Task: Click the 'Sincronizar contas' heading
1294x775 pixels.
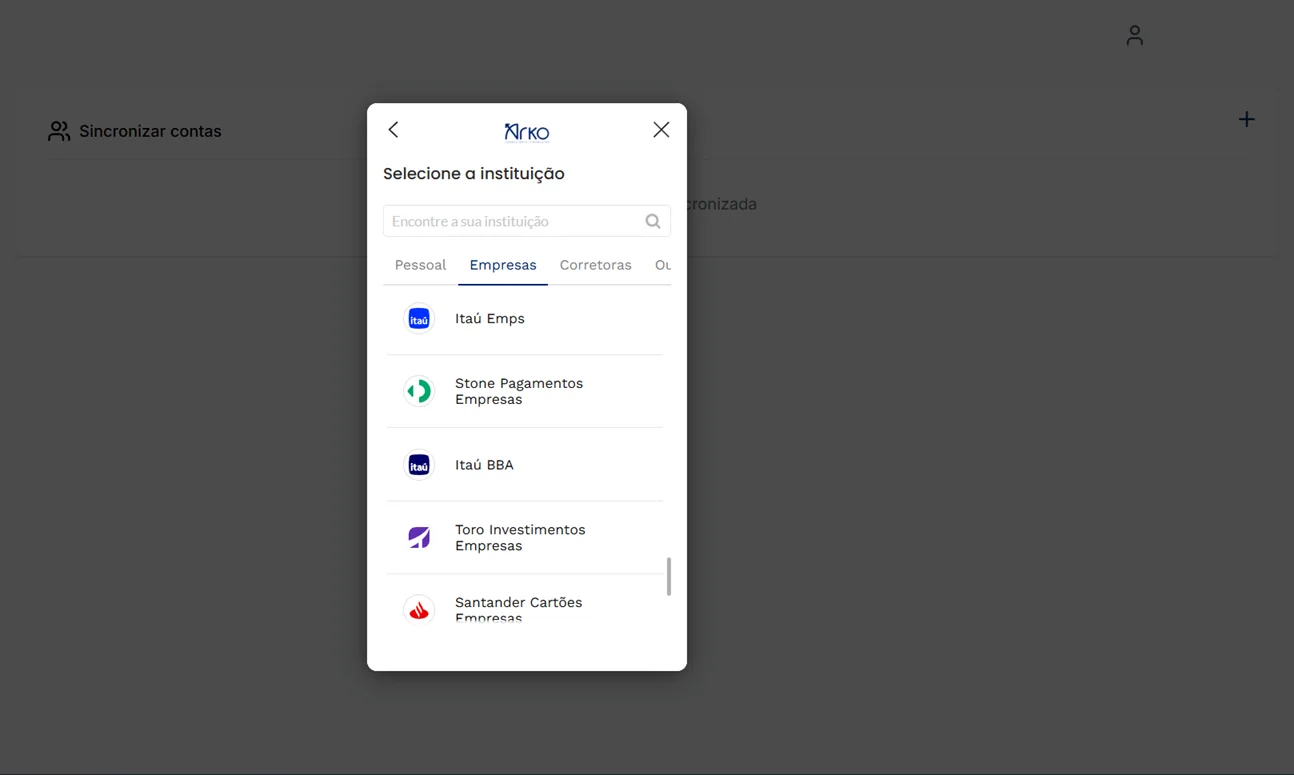Action: 150,131
